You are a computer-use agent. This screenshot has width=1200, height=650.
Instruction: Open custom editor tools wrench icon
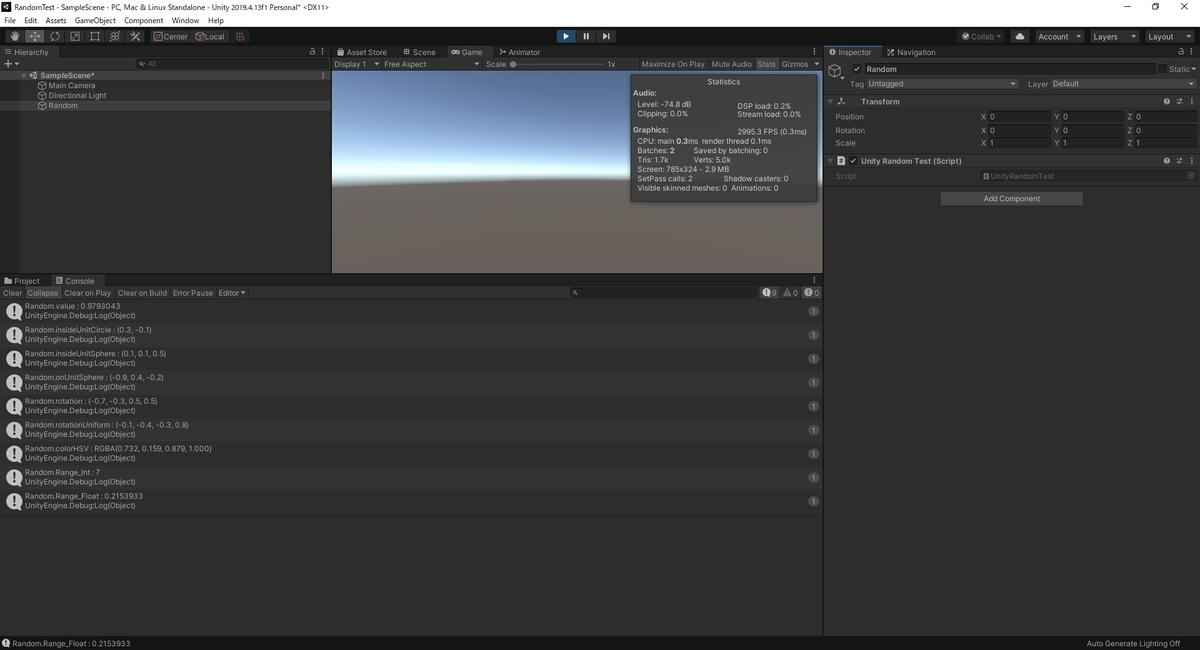click(x=135, y=37)
